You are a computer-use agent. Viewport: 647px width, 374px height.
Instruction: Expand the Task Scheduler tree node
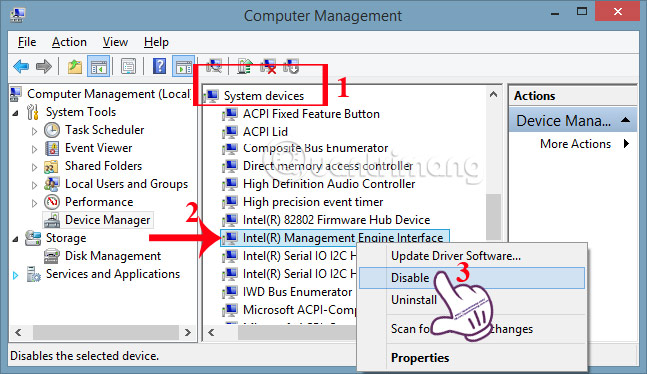(34, 131)
